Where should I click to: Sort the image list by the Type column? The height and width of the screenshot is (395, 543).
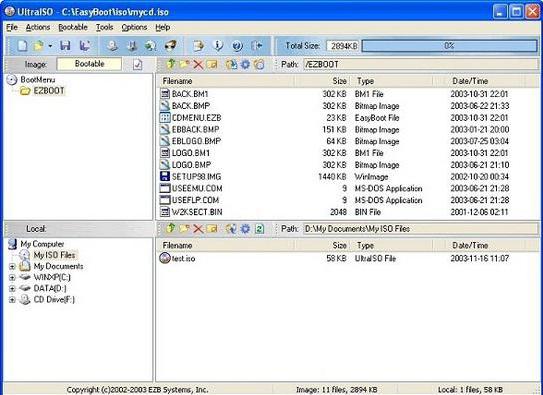pos(391,81)
